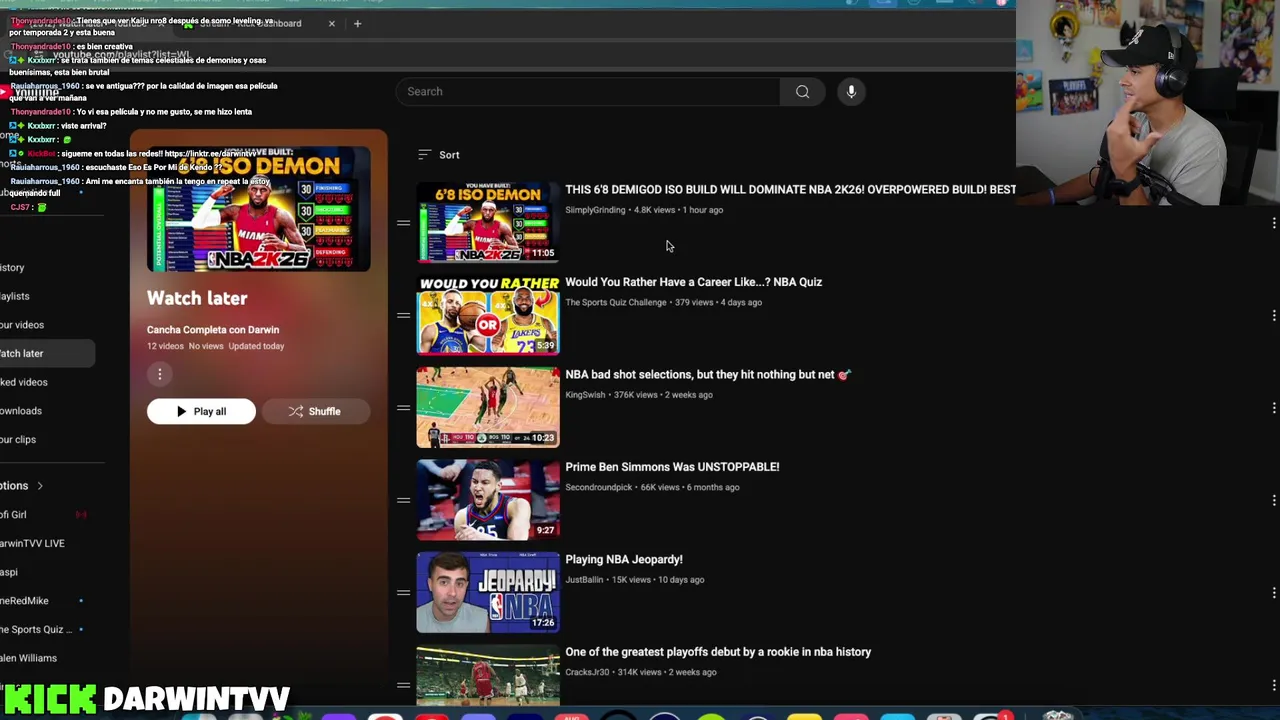Open Jalen Williams subscription channel
Screen dimensions: 1280x720
[x=28, y=658]
